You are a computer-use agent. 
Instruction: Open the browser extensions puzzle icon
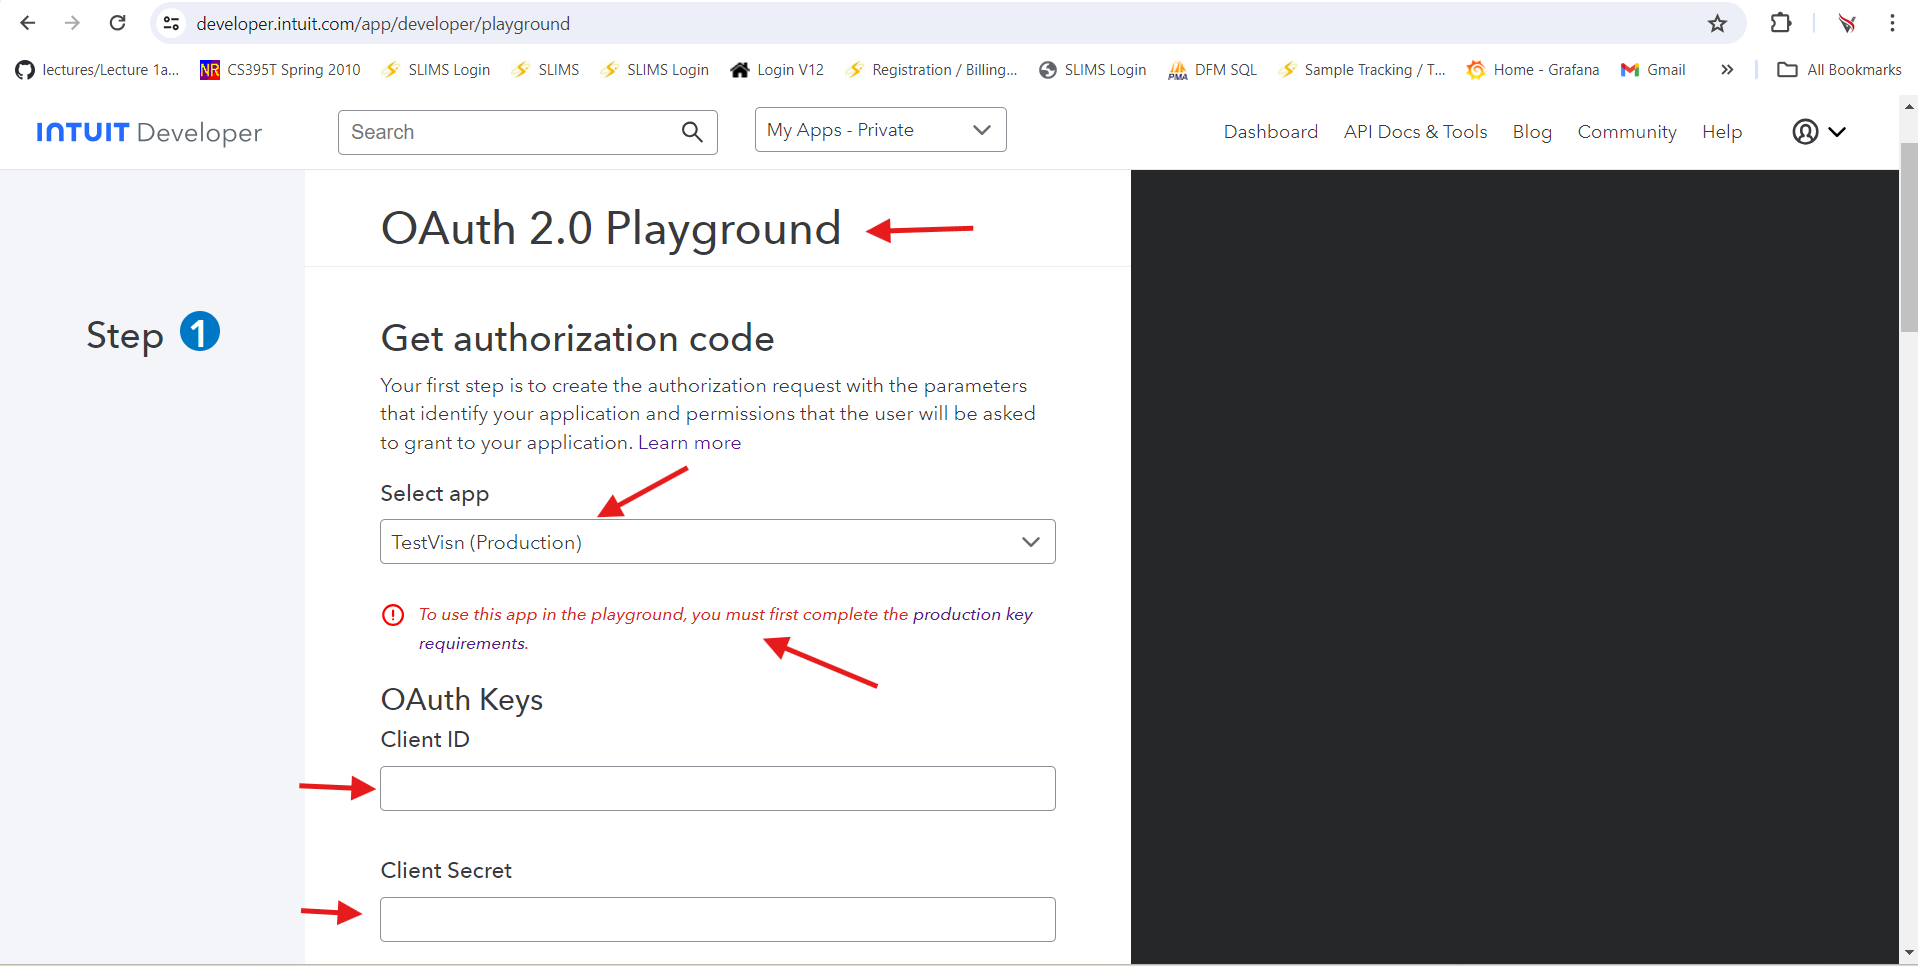[1780, 23]
